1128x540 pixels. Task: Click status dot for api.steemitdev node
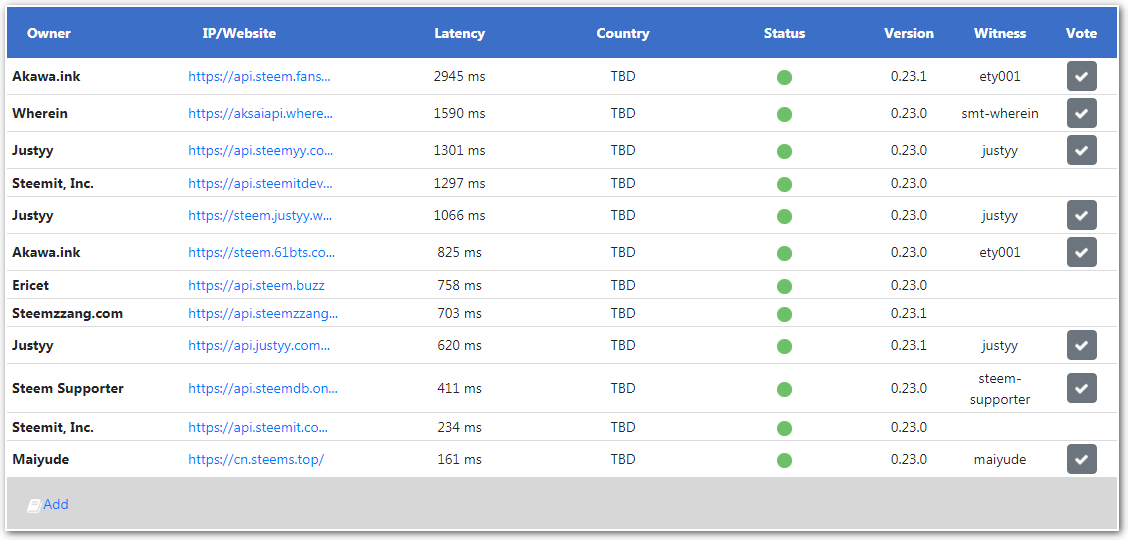[784, 184]
